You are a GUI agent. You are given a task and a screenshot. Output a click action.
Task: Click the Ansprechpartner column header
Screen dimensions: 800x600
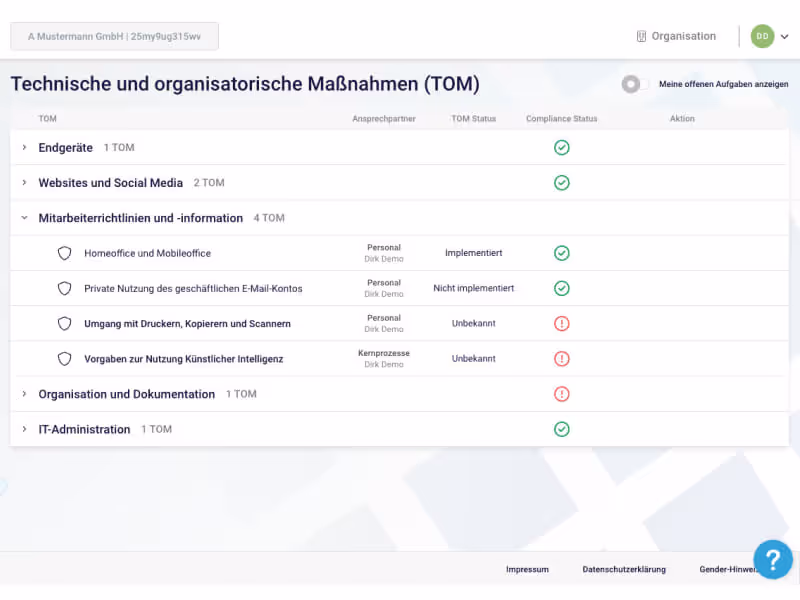pos(384,118)
